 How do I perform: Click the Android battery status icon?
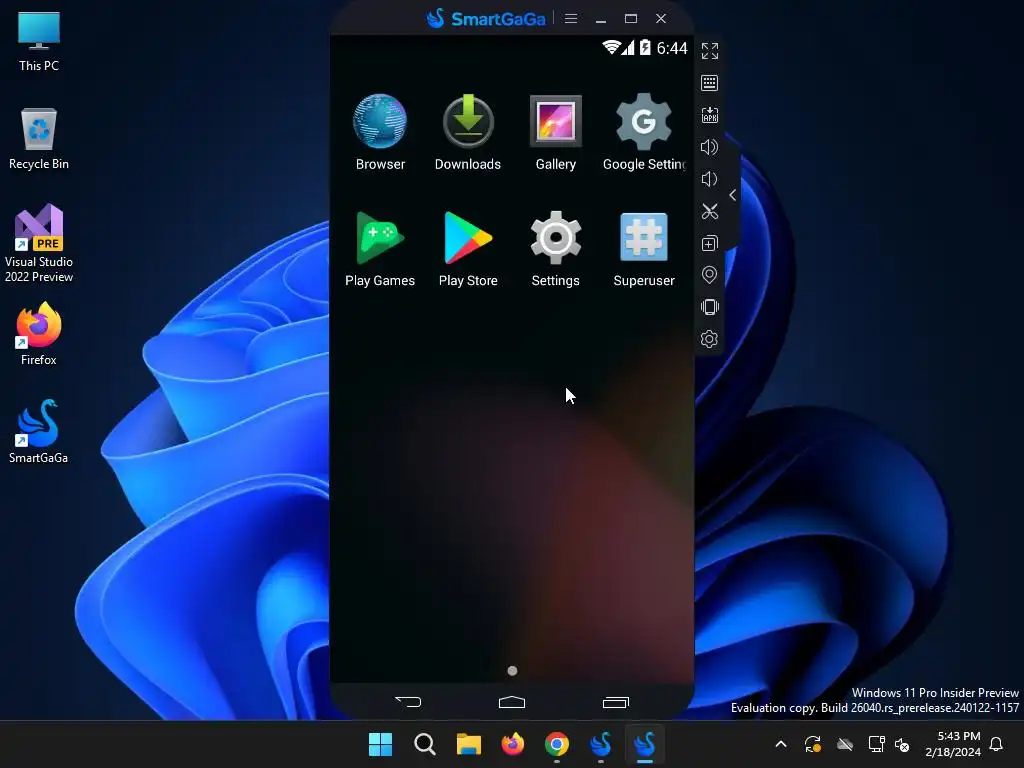point(645,47)
